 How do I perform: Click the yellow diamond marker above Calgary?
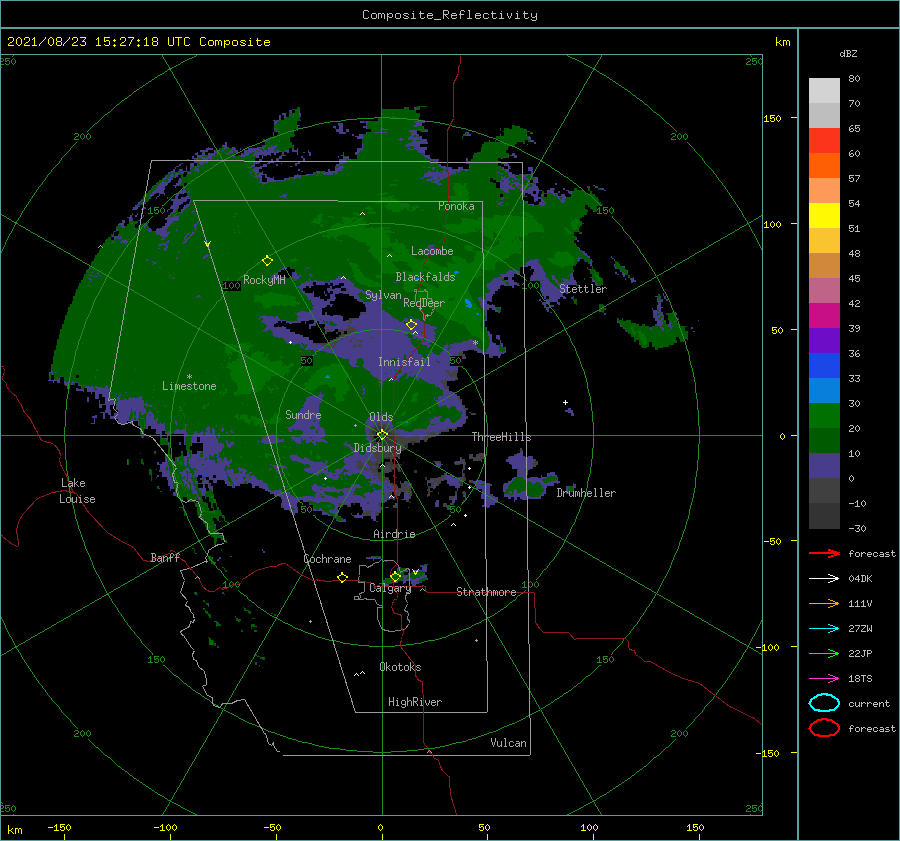pyautogui.click(x=395, y=576)
